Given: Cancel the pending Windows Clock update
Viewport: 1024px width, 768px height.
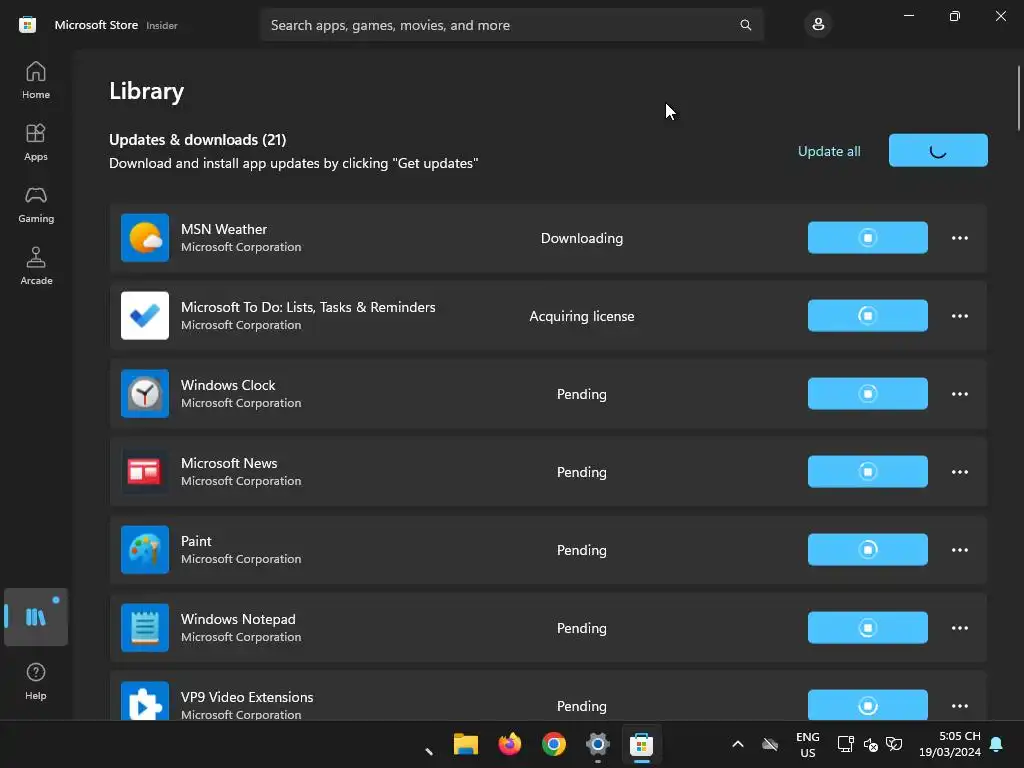Looking at the screenshot, I should (x=867, y=394).
